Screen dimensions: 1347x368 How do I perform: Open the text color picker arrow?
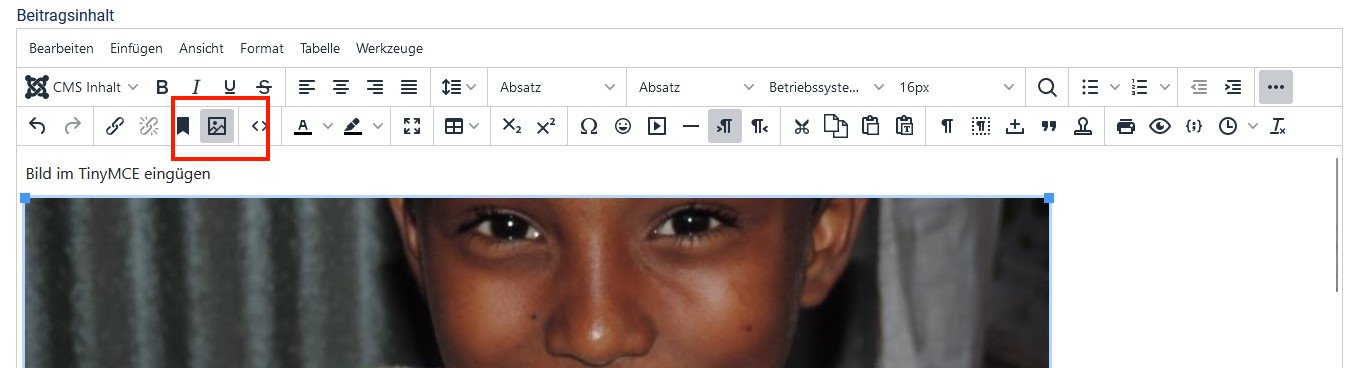coord(328,126)
